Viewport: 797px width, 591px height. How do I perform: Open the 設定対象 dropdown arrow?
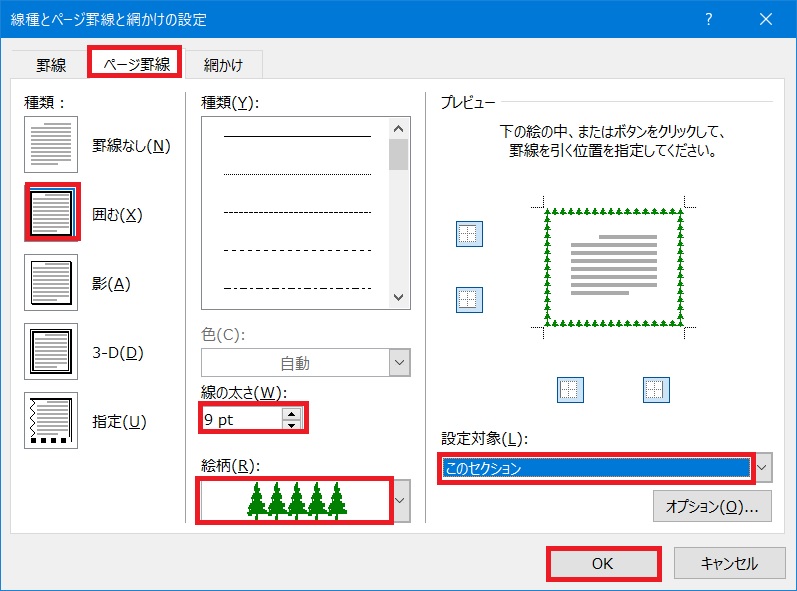tap(762, 468)
